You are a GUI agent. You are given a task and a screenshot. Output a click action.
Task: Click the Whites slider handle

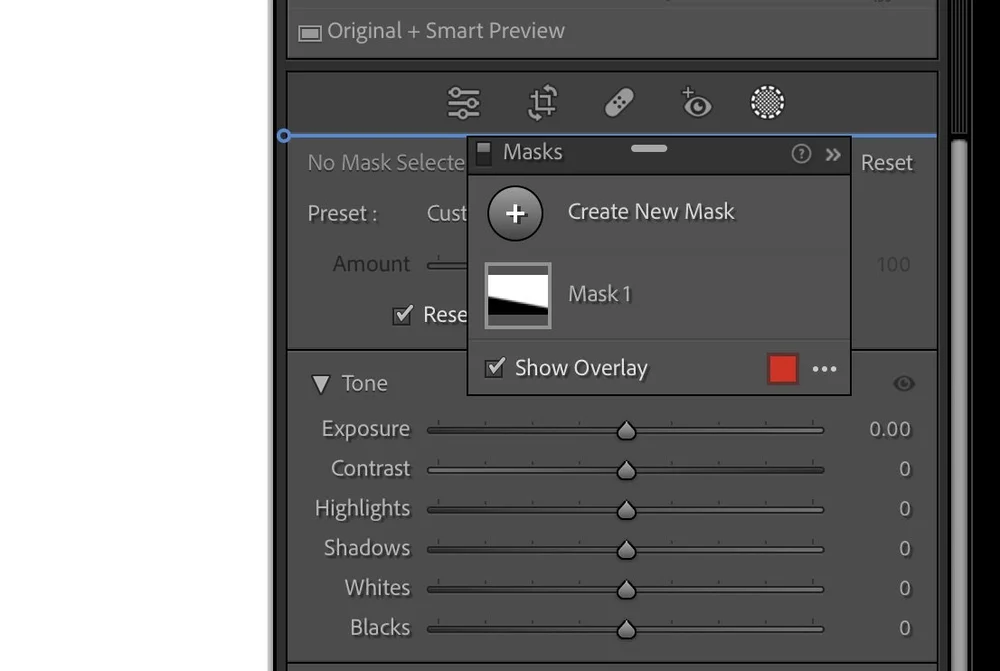click(x=626, y=589)
